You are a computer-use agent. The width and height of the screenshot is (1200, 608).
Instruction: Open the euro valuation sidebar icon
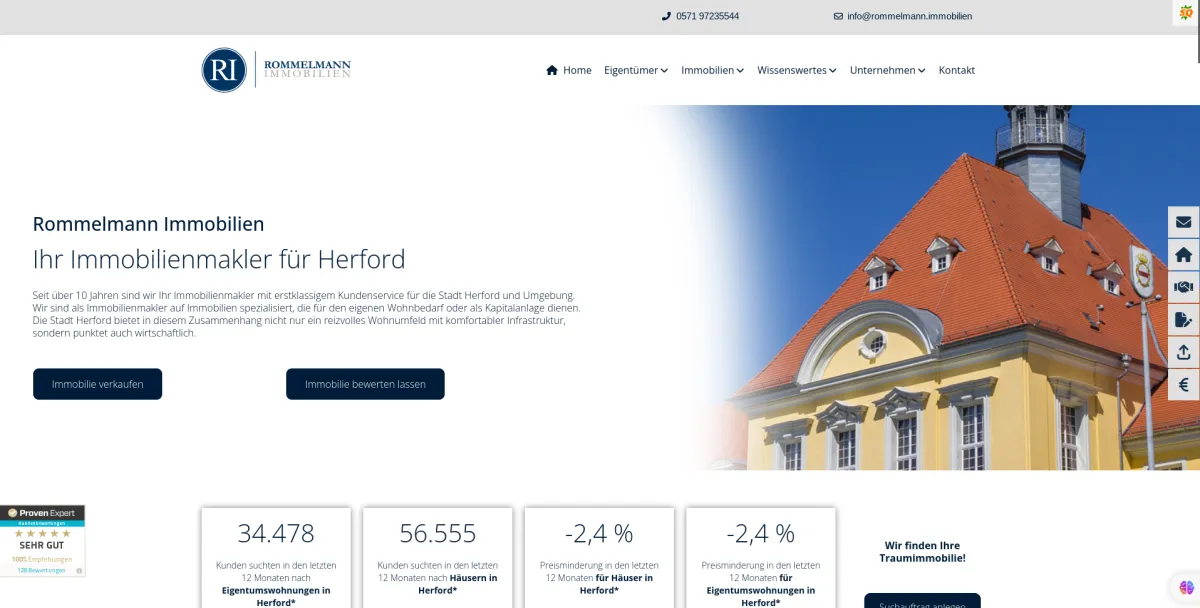pos(1184,385)
